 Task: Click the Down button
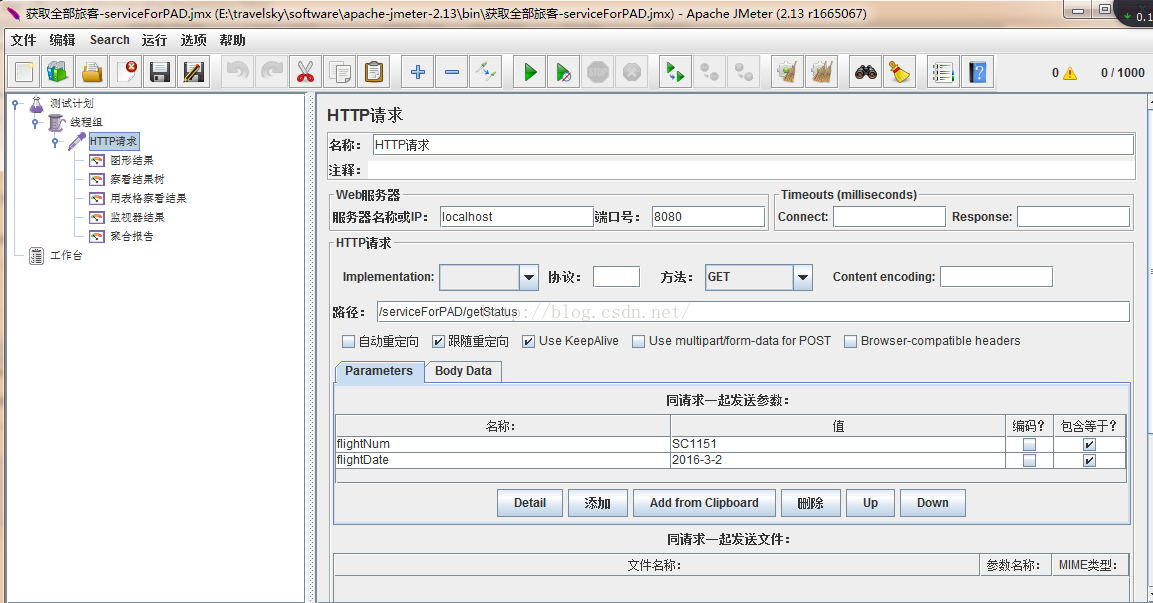click(x=932, y=503)
